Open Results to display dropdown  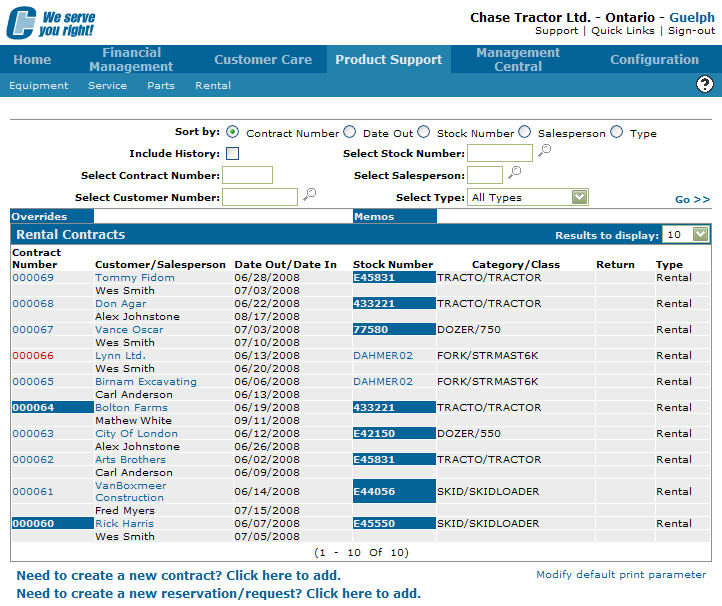pyautogui.click(x=685, y=234)
